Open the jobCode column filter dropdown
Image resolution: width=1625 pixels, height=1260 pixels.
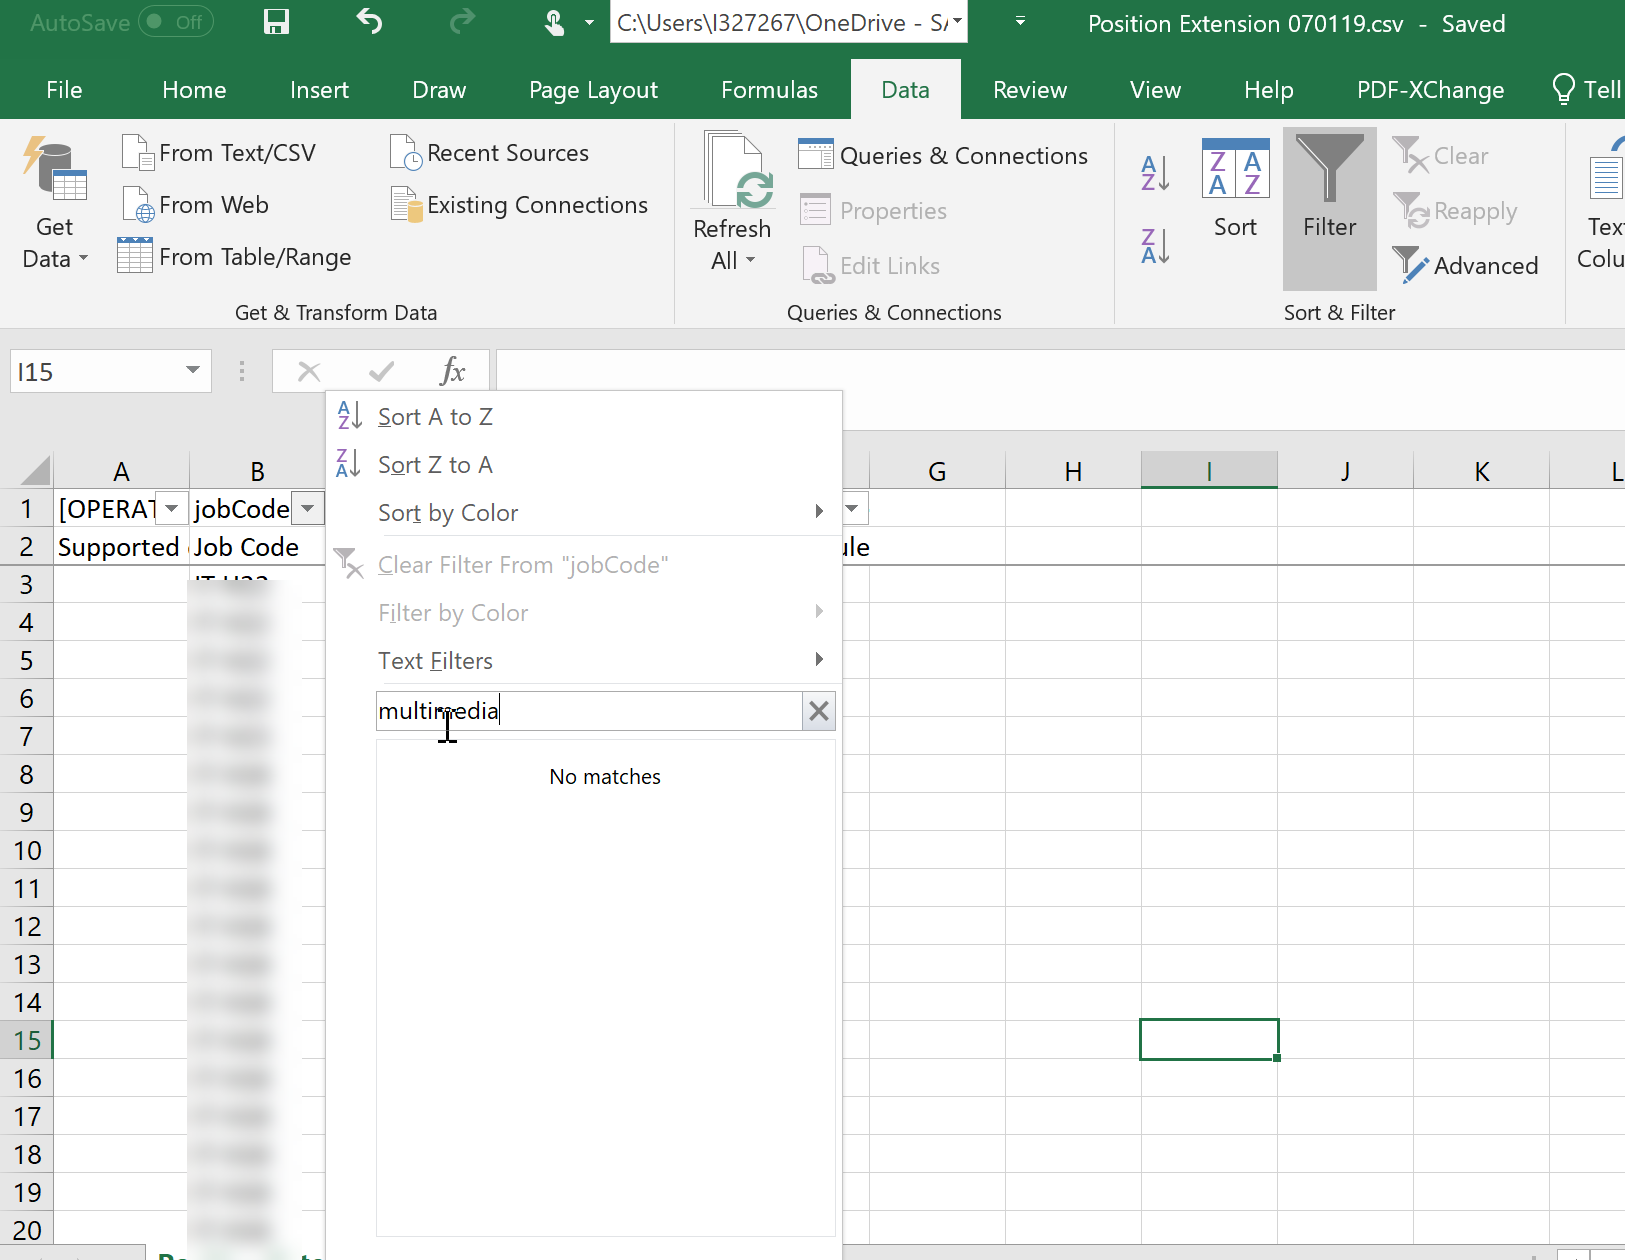tap(308, 509)
